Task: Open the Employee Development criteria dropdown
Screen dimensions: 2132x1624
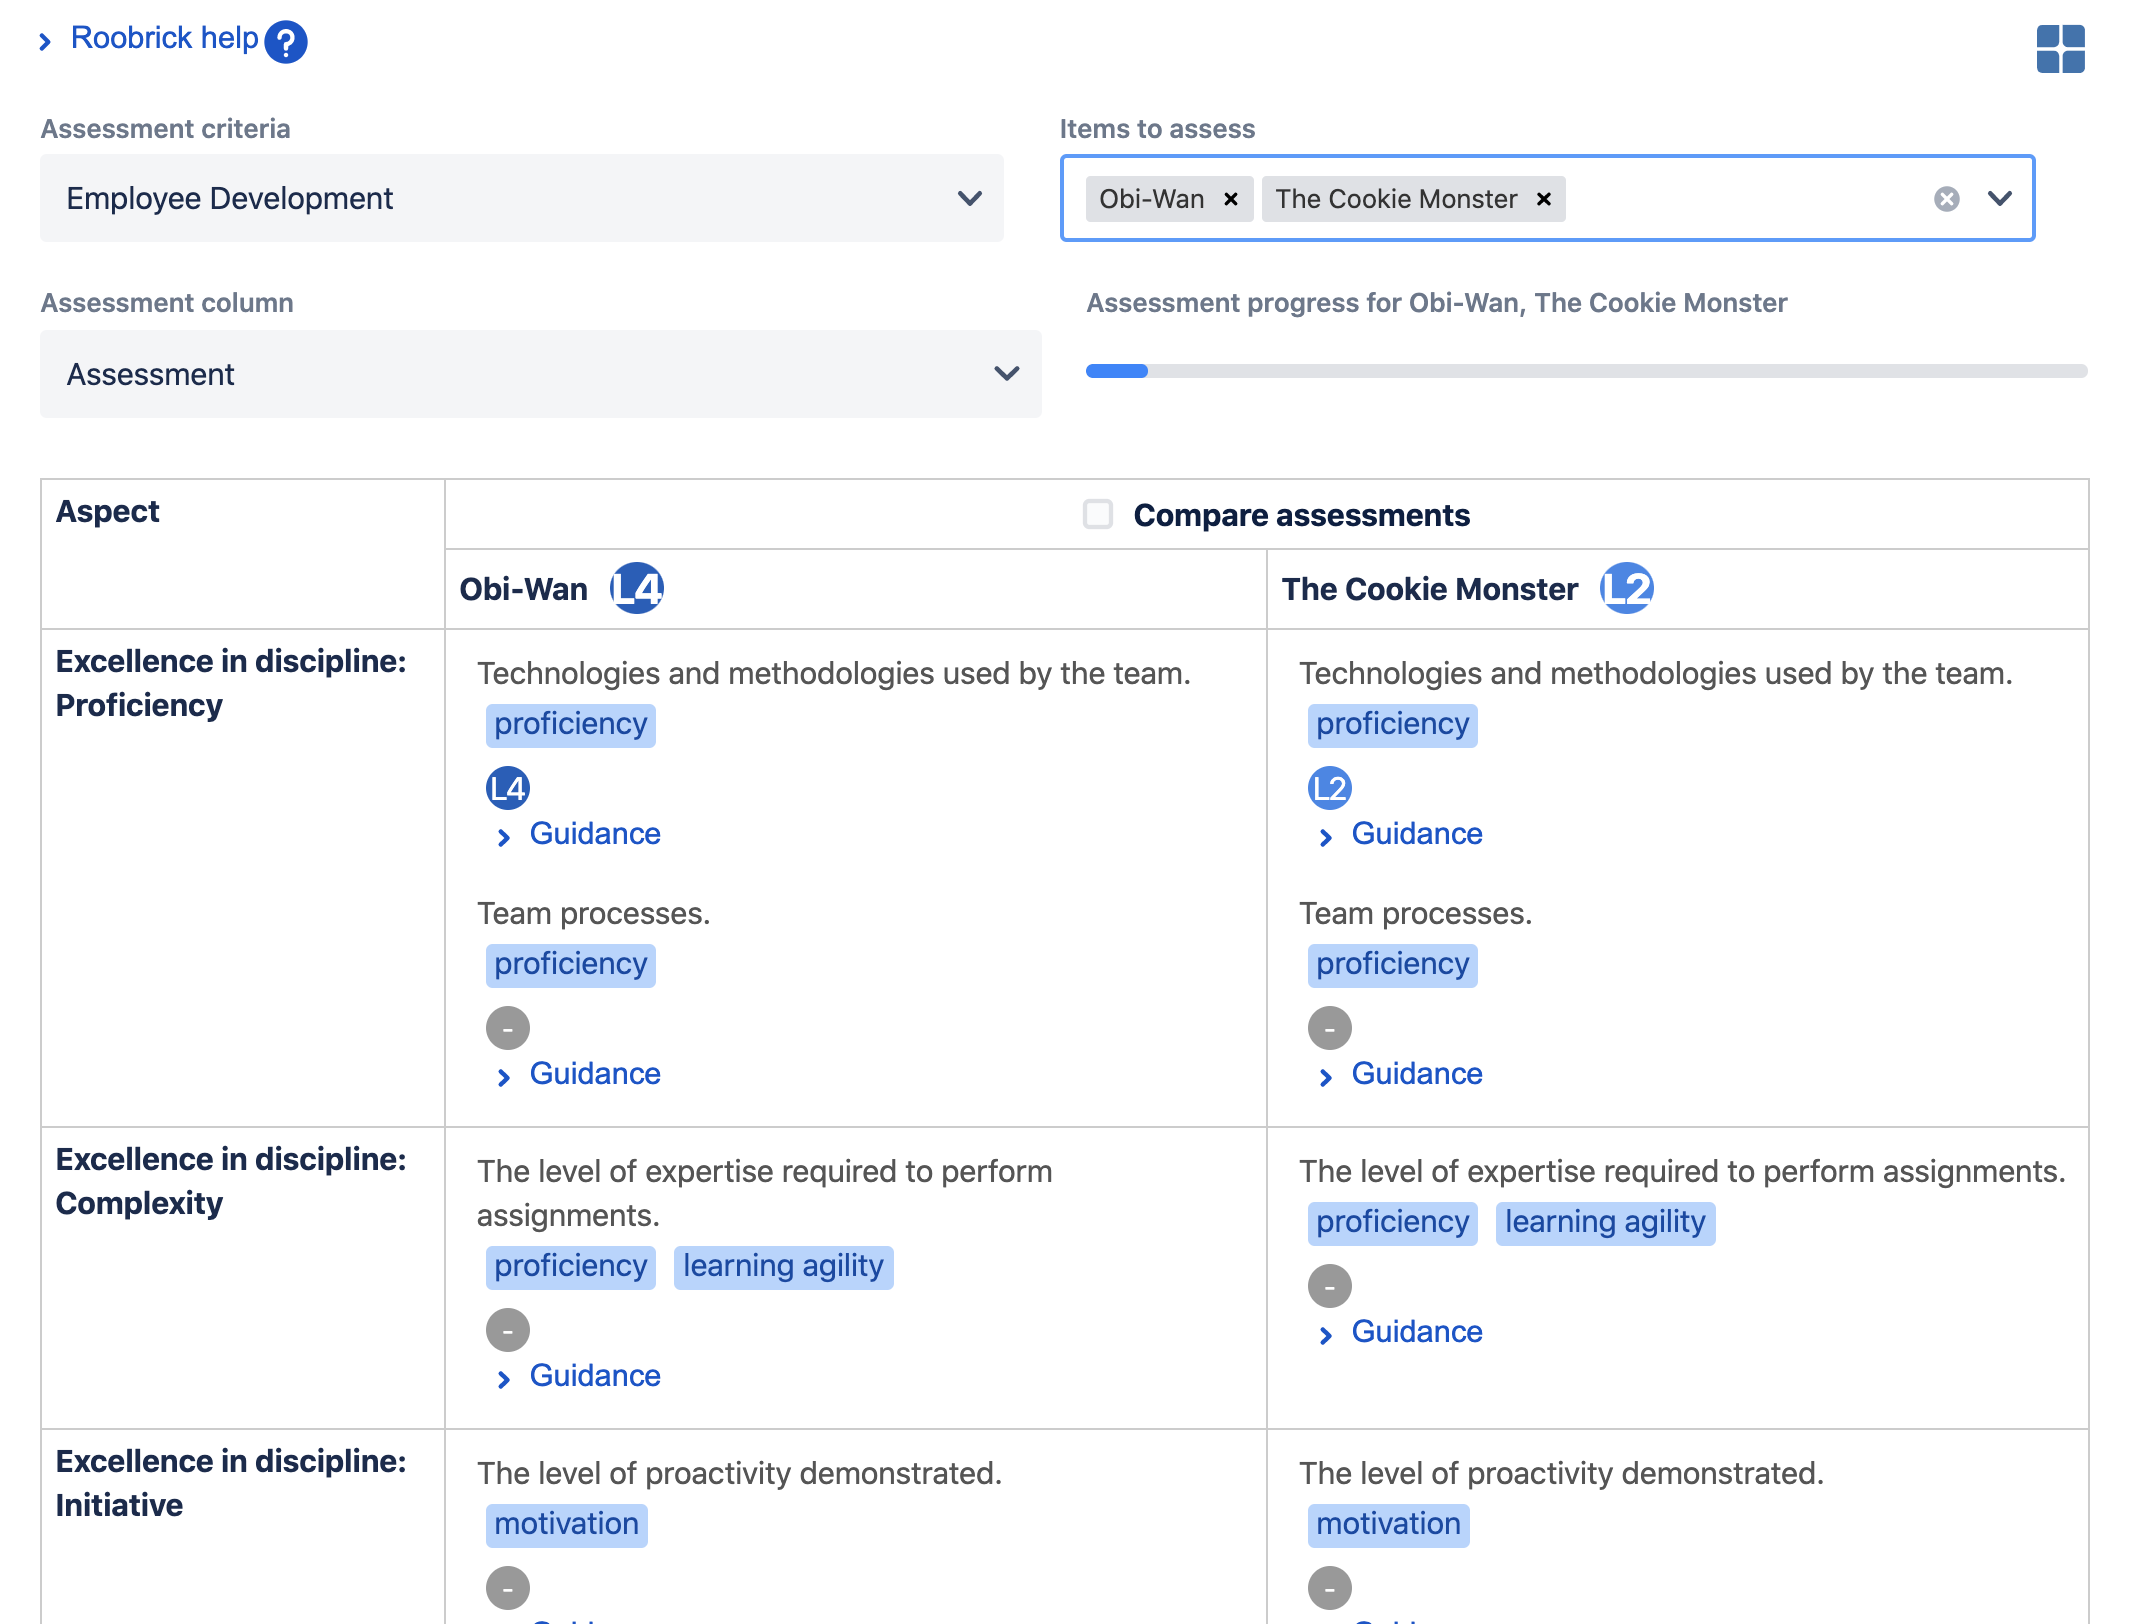Action: coord(521,198)
